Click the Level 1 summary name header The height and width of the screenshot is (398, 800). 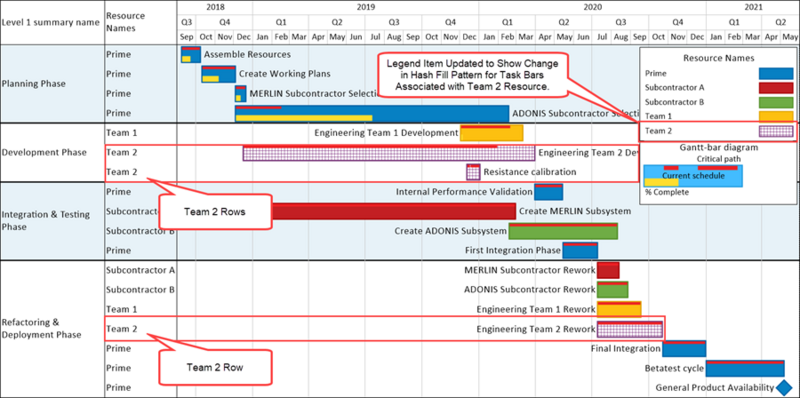coord(51,22)
